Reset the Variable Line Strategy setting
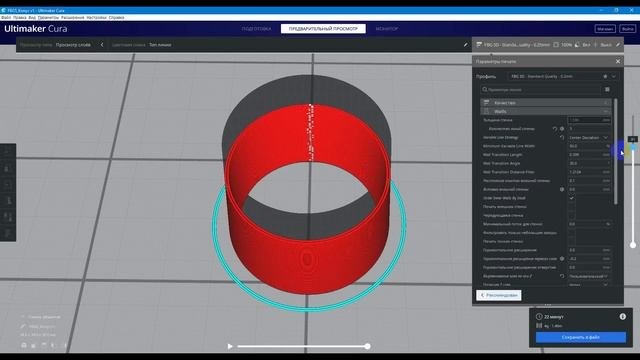Image resolution: width=640 pixels, height=360 pixels. point(562,138)
